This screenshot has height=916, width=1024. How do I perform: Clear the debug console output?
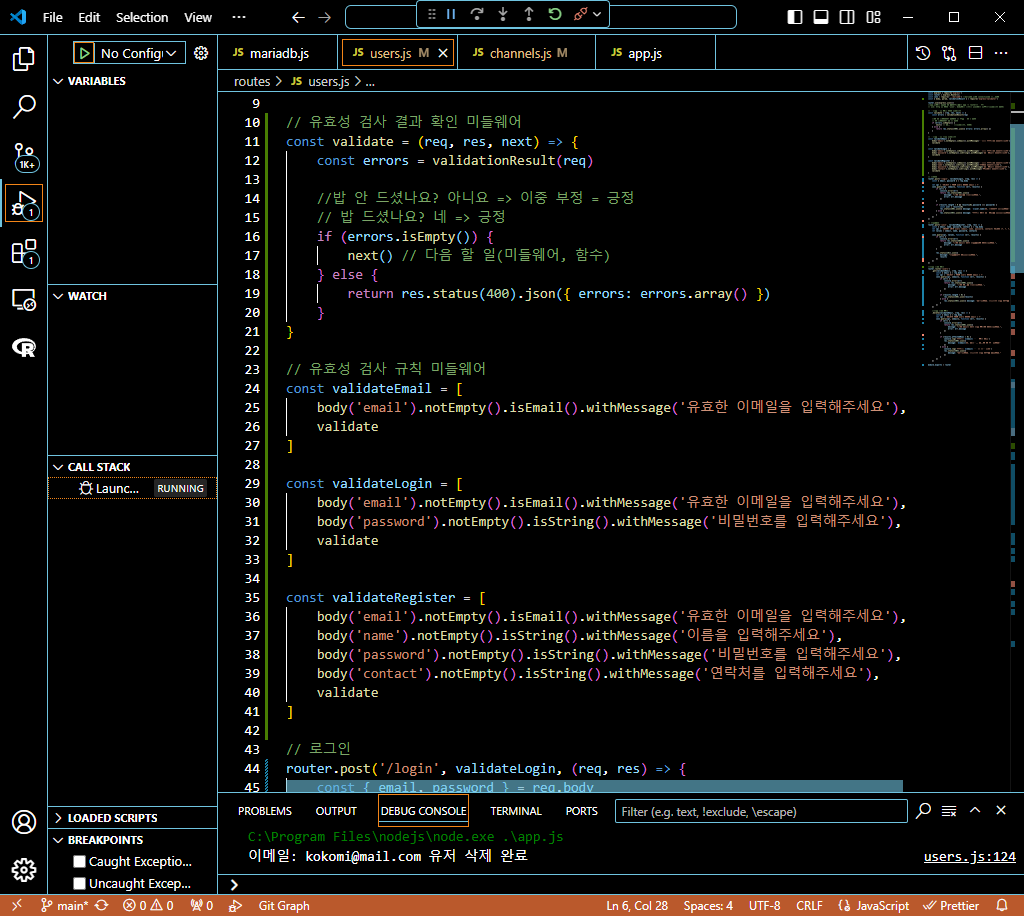(949, 811)
